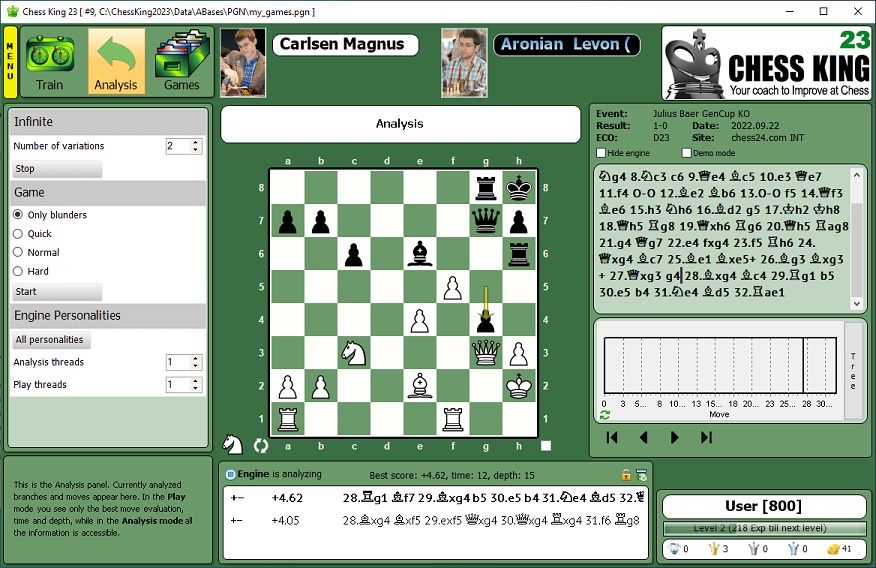Image resolution: width=876 pixels, height=568 pixels.
Task: Open the Tree side tab
Action: tap(853, 371)
